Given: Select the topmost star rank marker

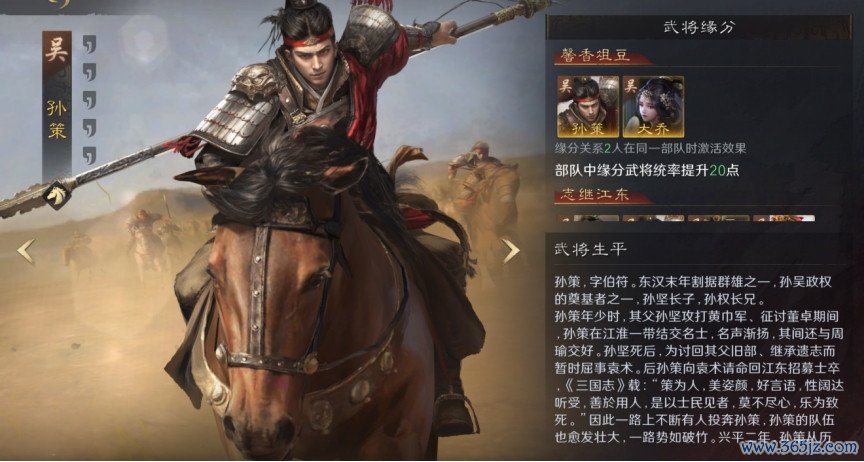Looking at the screenshot, I should tap(89, 45).
